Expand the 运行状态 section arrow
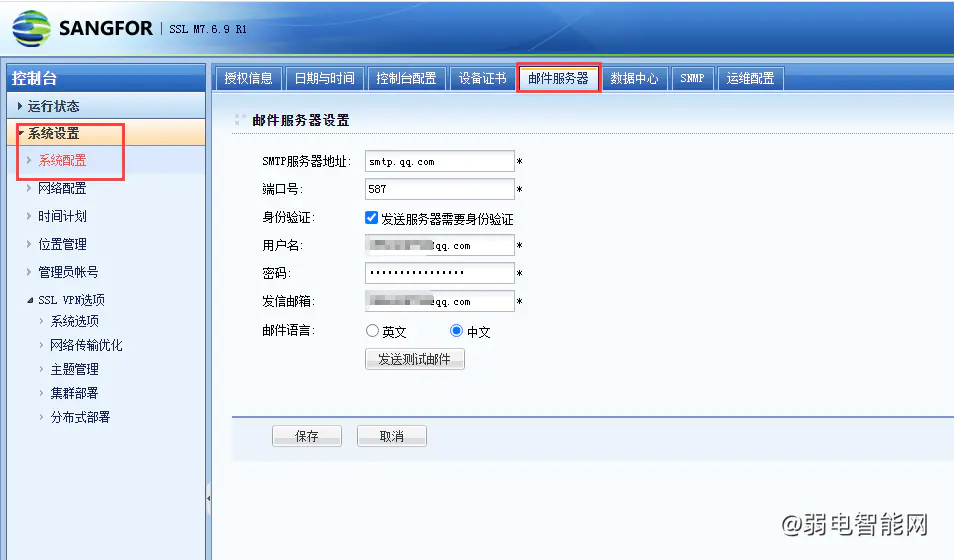954x560 pixels. coord(19,106)
